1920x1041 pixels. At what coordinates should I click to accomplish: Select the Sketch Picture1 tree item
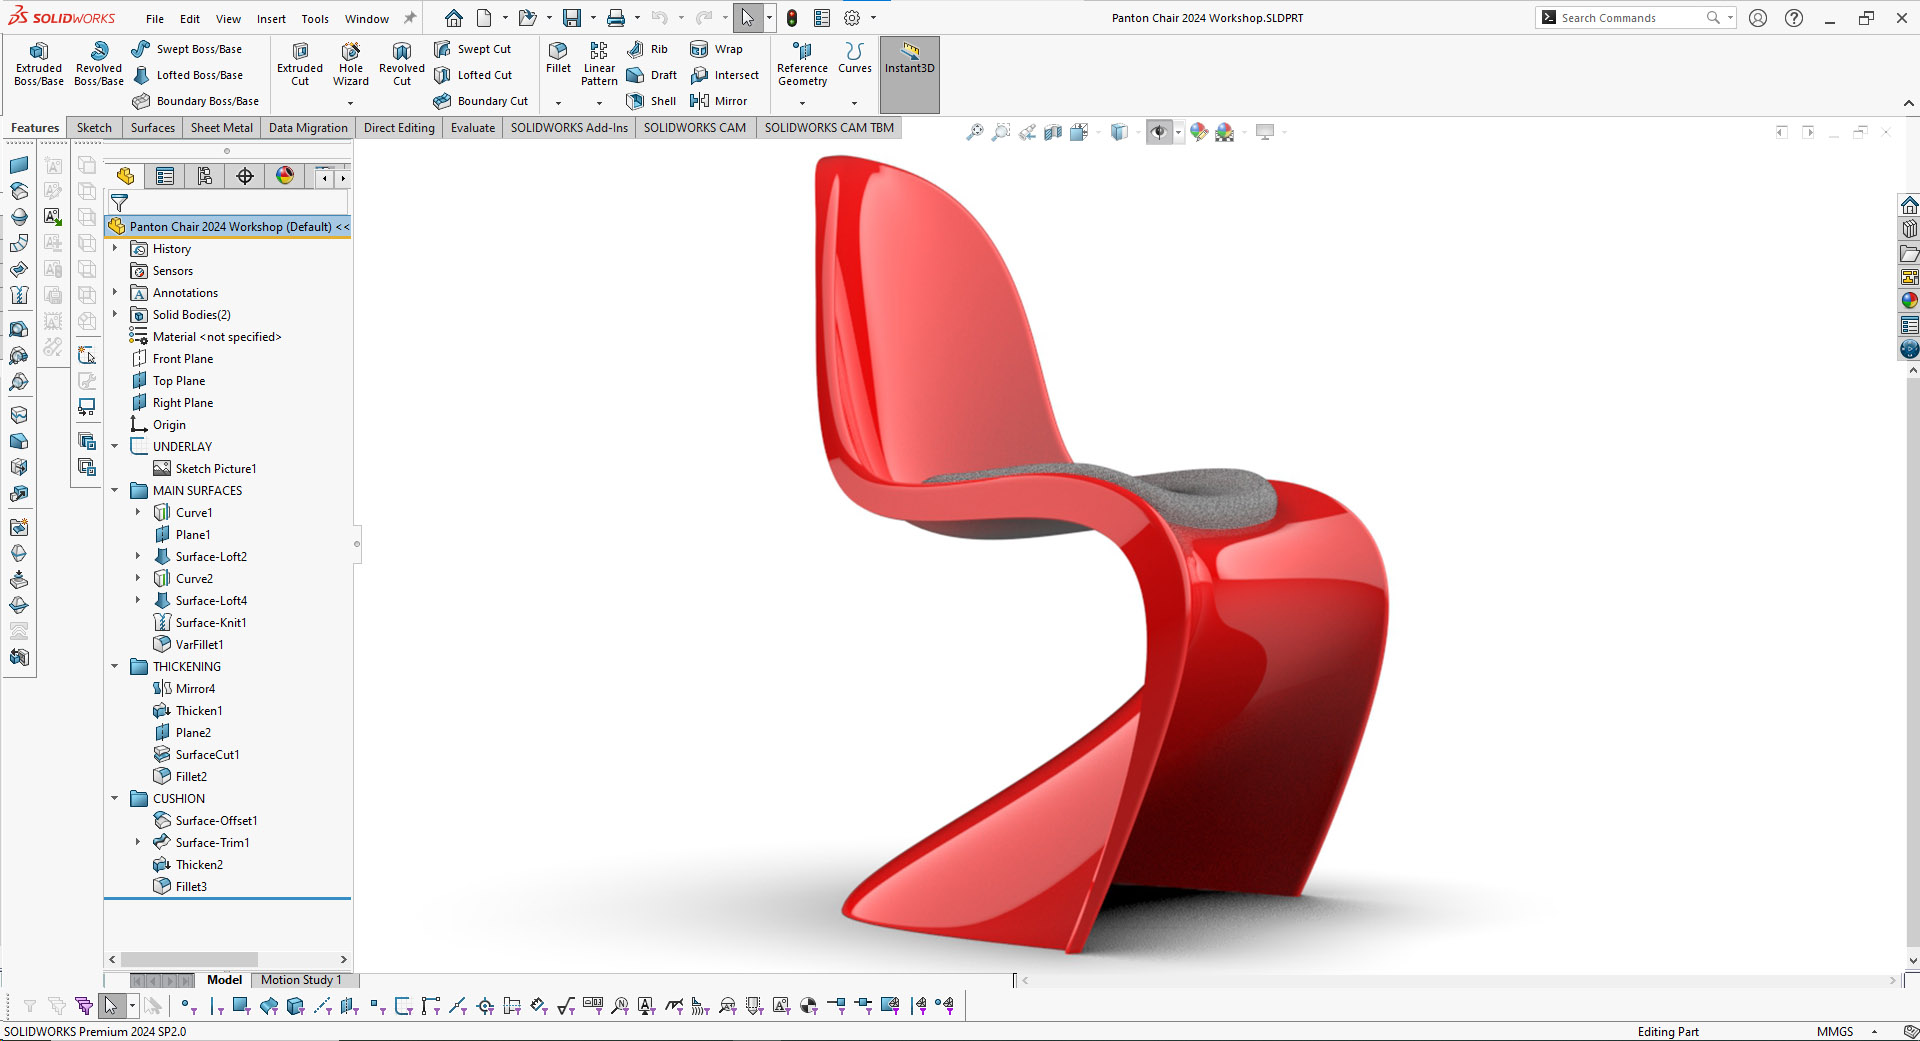(x=205, y=468)
